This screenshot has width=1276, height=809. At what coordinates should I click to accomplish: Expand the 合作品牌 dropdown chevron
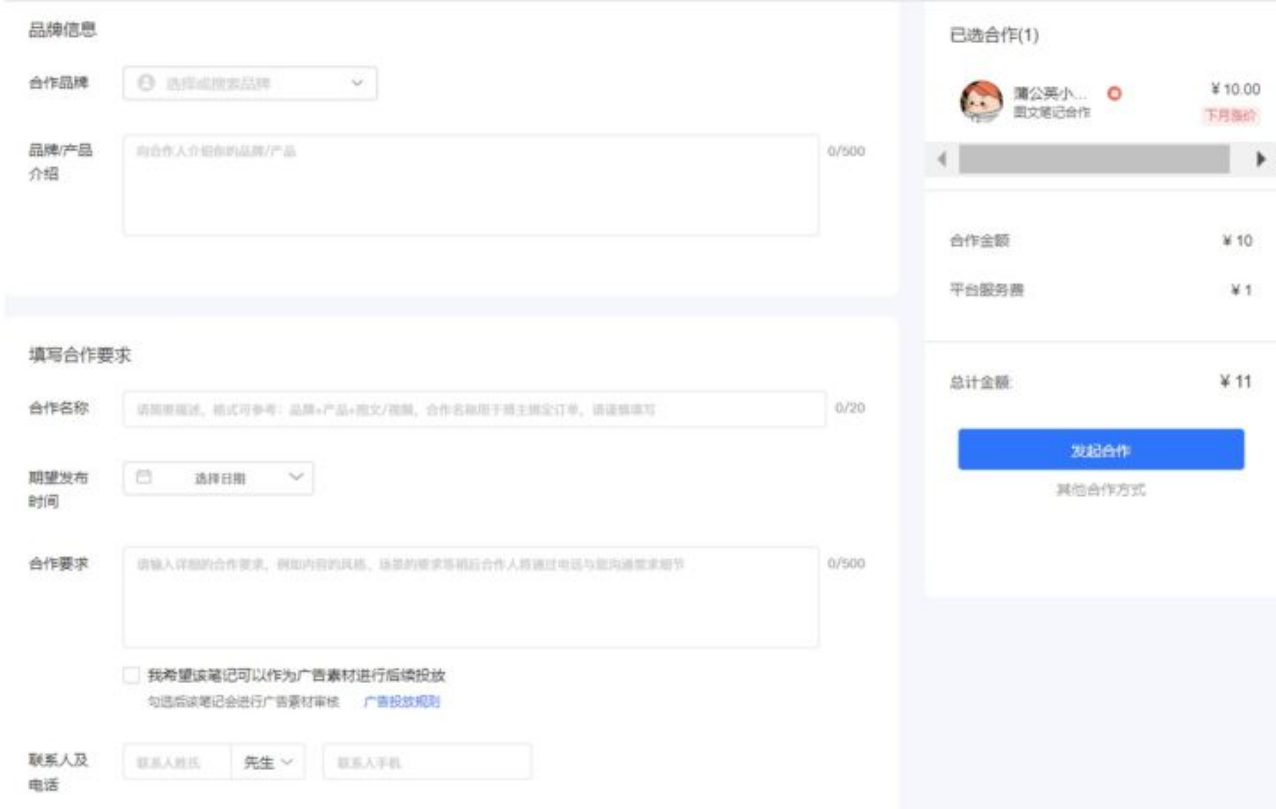pos(357,84)
